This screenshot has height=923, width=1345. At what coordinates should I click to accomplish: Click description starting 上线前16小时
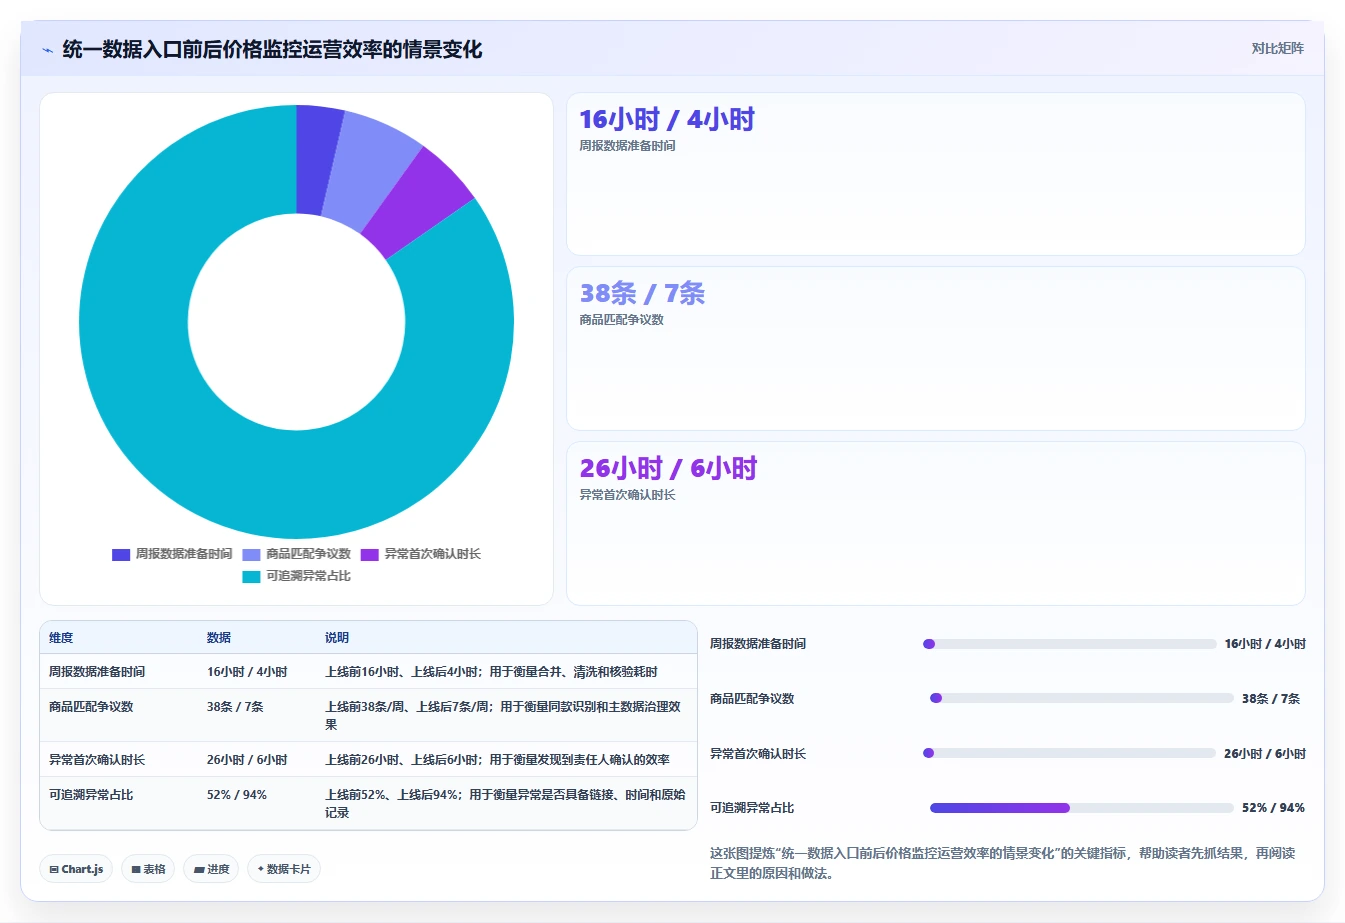pyautogui.click(x=491, y=672)
